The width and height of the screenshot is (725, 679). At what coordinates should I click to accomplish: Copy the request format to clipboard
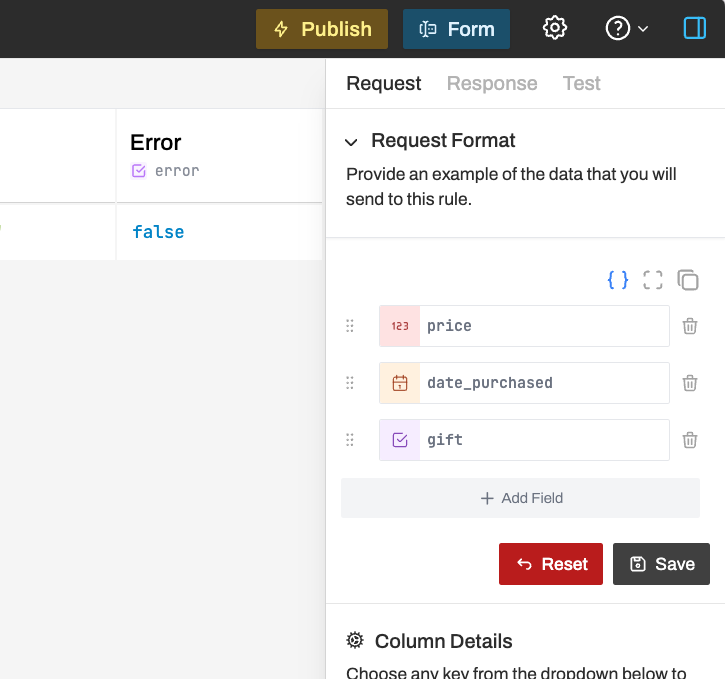tap(688, 280)
